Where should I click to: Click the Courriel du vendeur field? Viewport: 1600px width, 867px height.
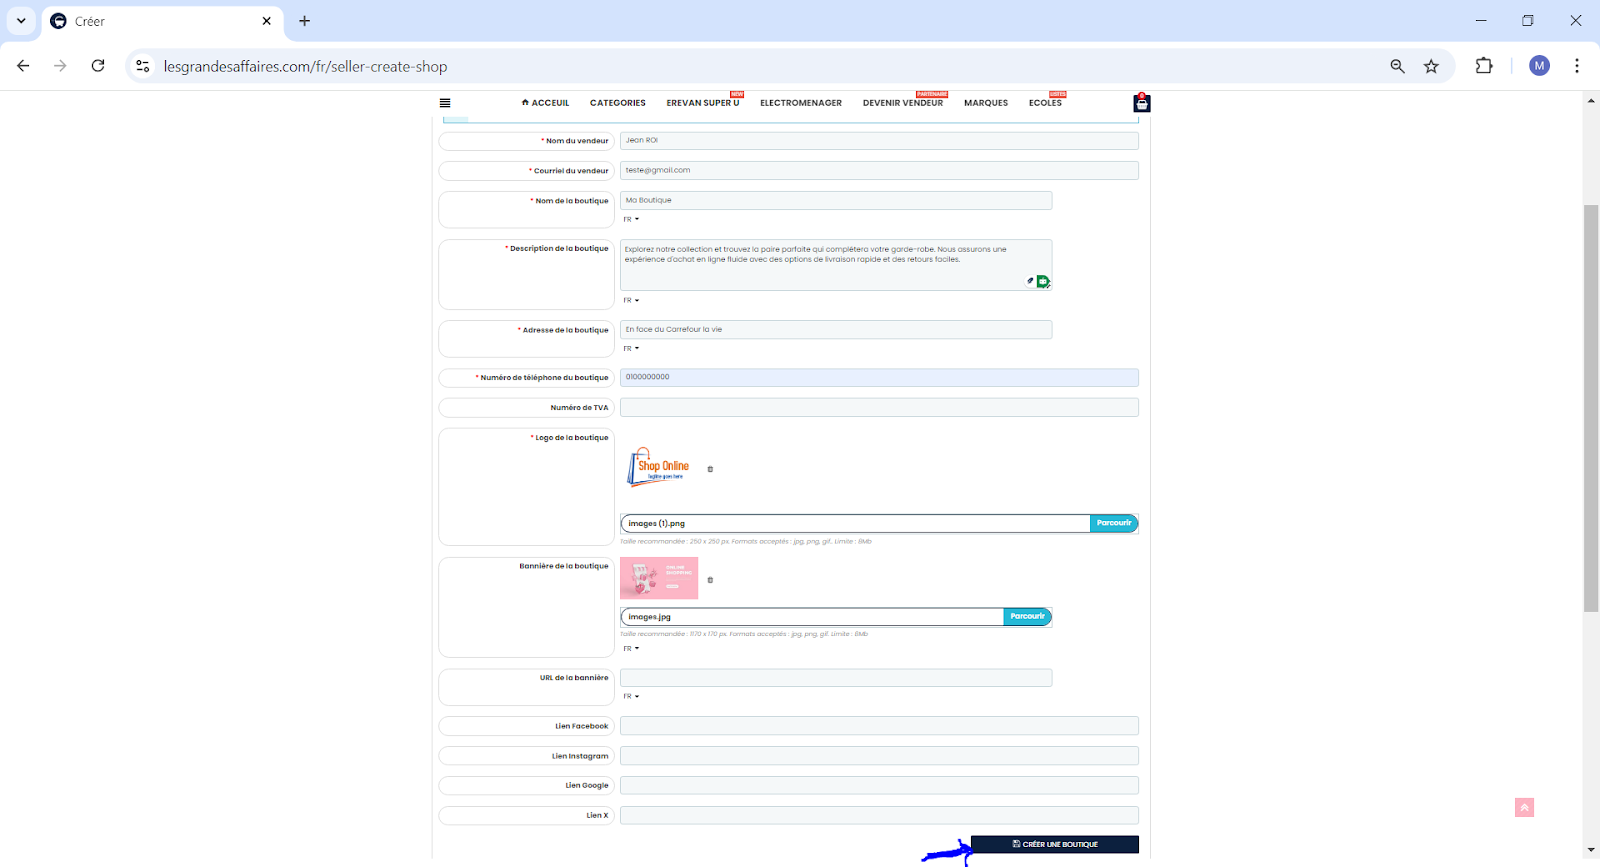[879, 170]
